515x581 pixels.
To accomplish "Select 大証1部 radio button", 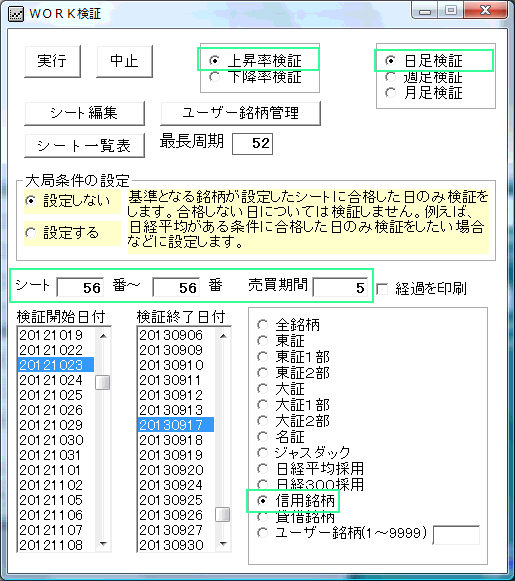I will pos(293,405).
